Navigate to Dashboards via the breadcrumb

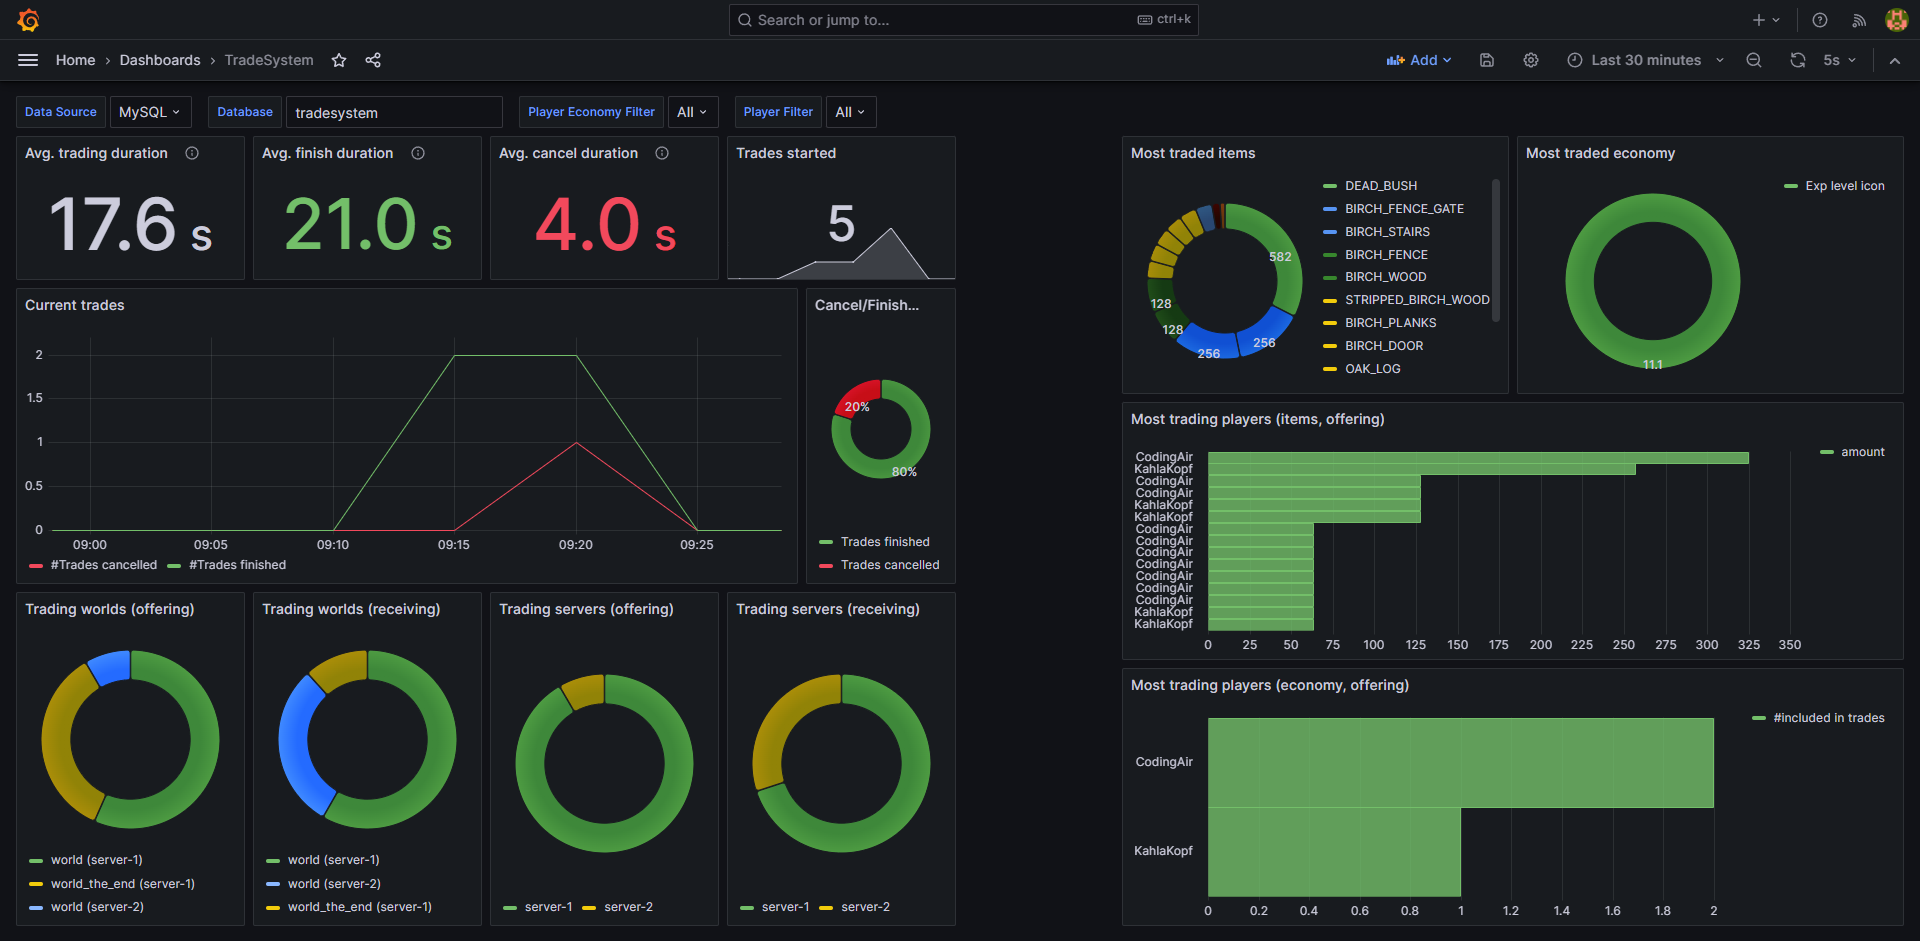[160, 60]
